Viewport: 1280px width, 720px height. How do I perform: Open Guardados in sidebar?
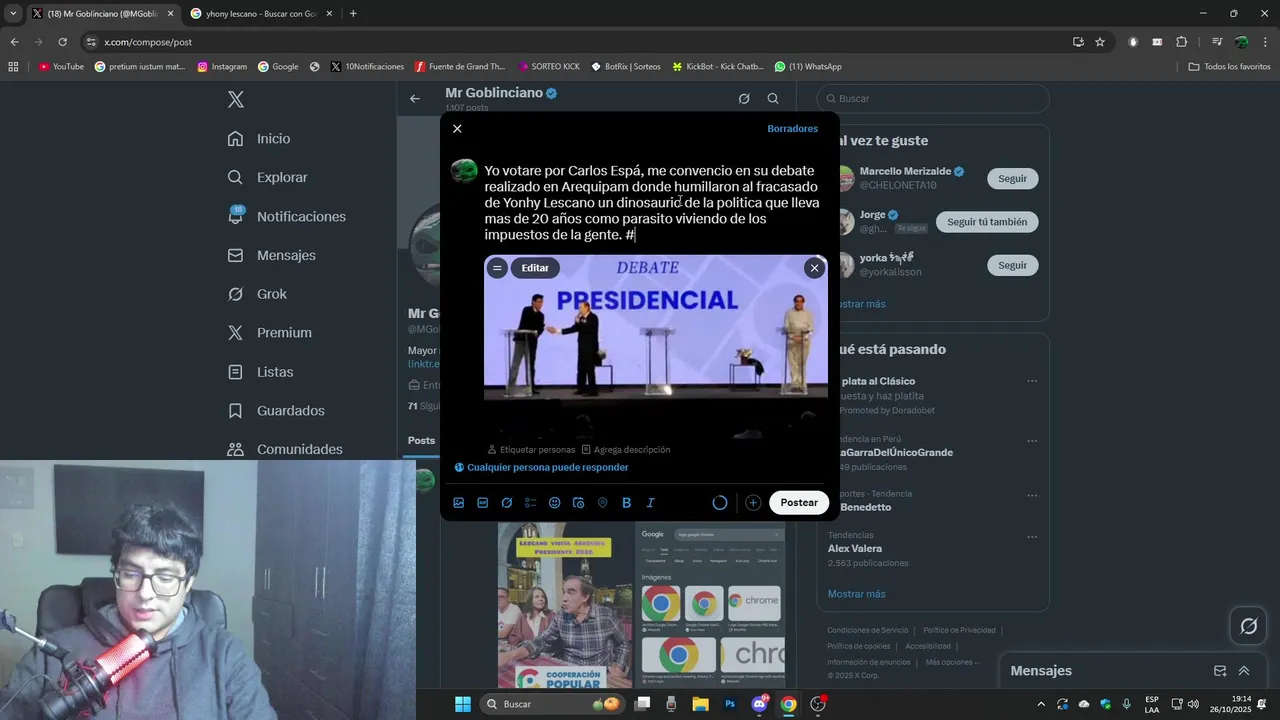[x=277, y=411]
